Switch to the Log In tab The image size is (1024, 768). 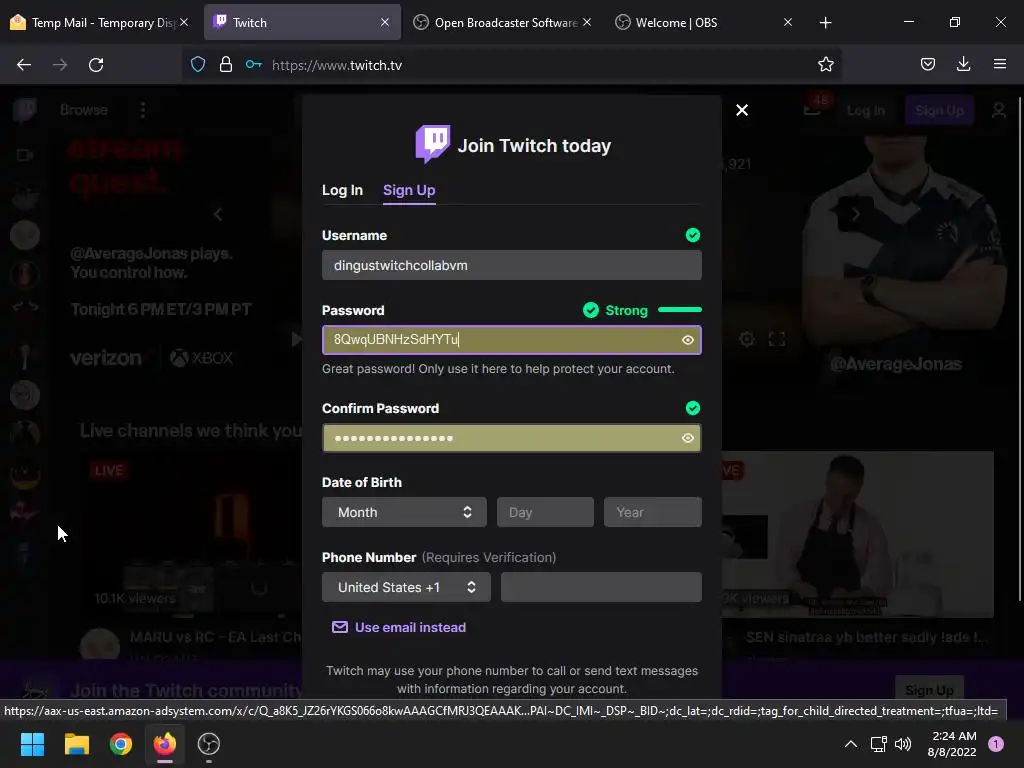click(342, 190)
